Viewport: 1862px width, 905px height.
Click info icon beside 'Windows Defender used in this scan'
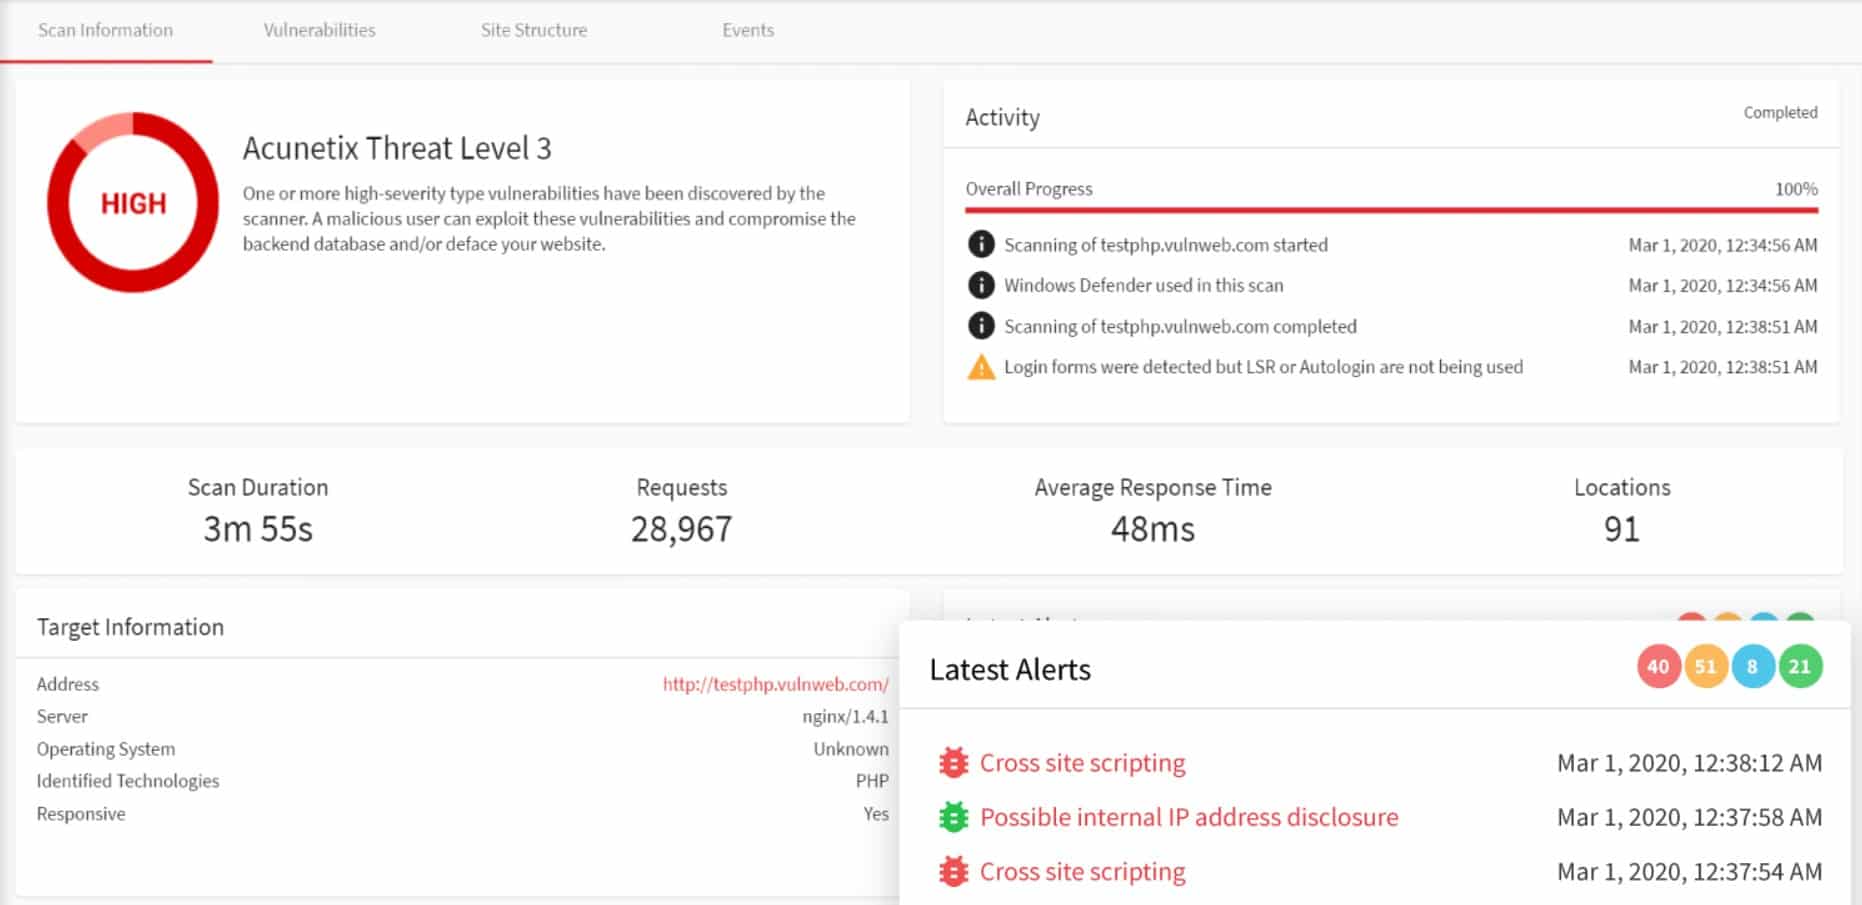[981, 285]
